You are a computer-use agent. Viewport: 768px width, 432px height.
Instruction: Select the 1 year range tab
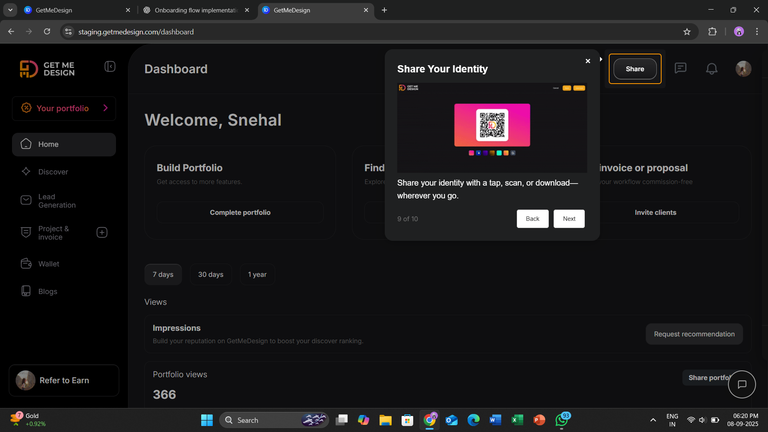coord(257,274)
